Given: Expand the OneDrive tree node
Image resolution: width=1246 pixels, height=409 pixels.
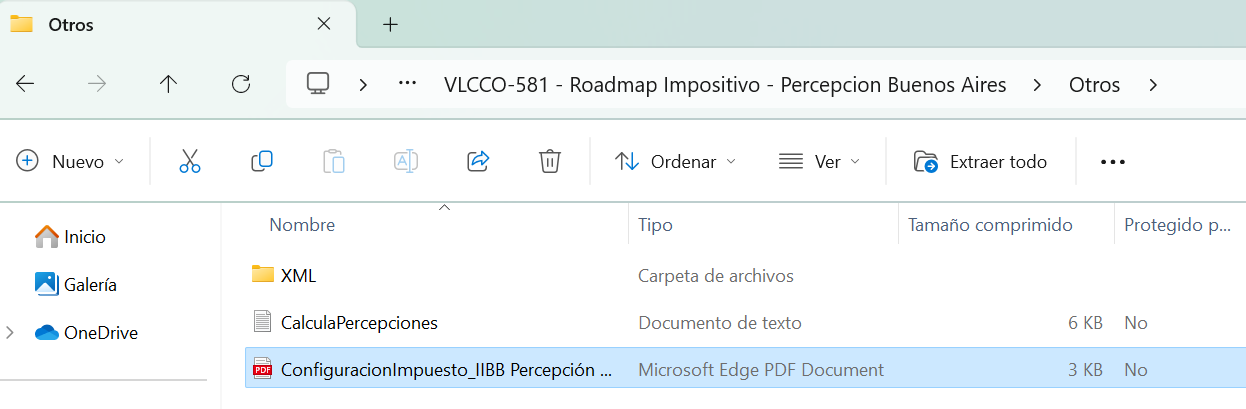Looking at the screenshot, I should point(10,333).
